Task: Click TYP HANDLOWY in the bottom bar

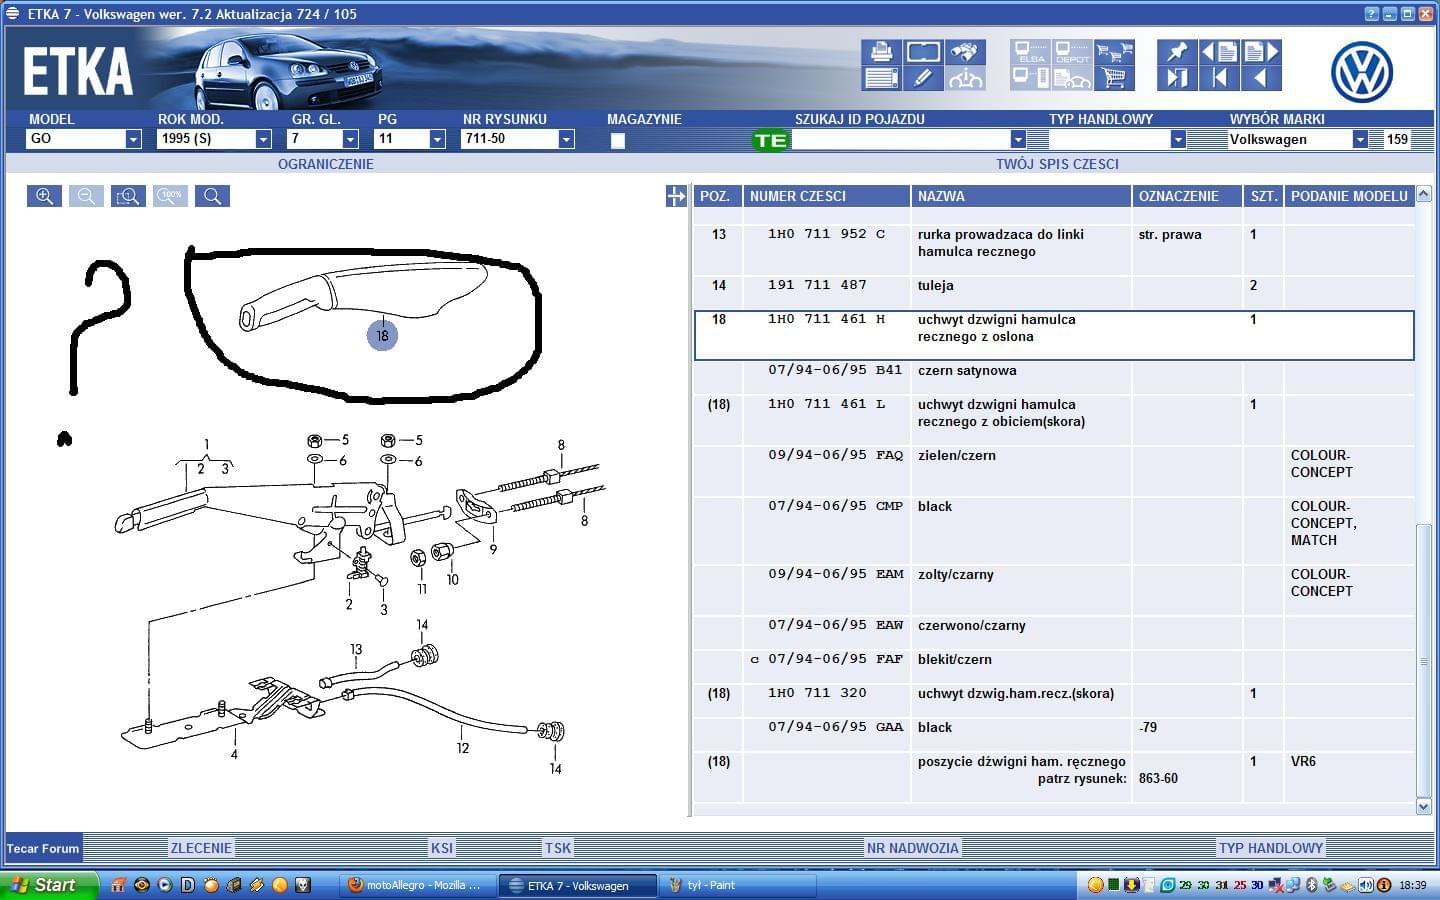Action: pyautogui.click(x=1271, y=848)
